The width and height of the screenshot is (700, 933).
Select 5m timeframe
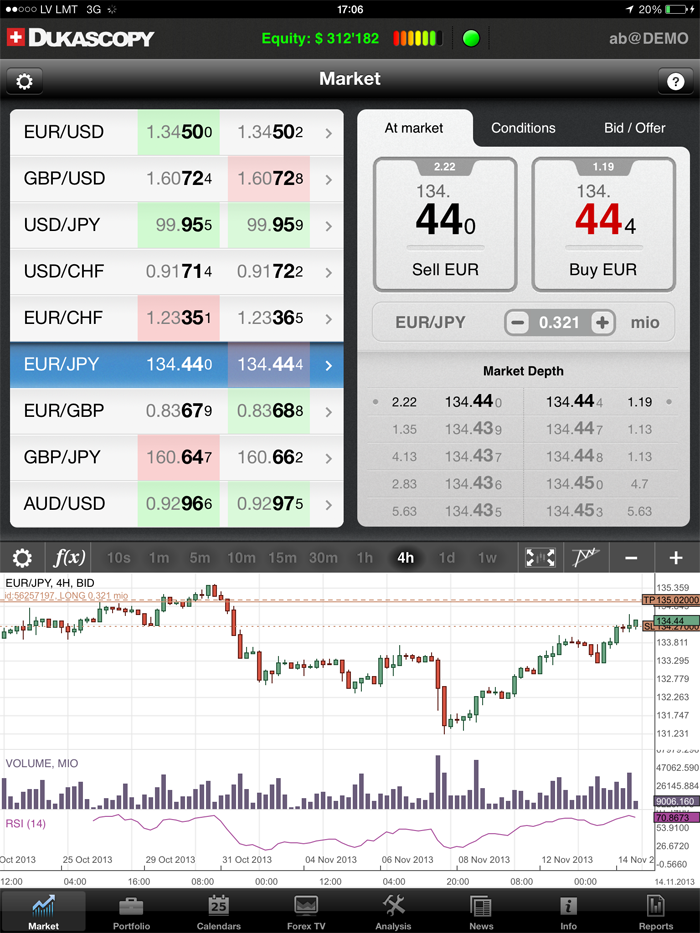199,558
